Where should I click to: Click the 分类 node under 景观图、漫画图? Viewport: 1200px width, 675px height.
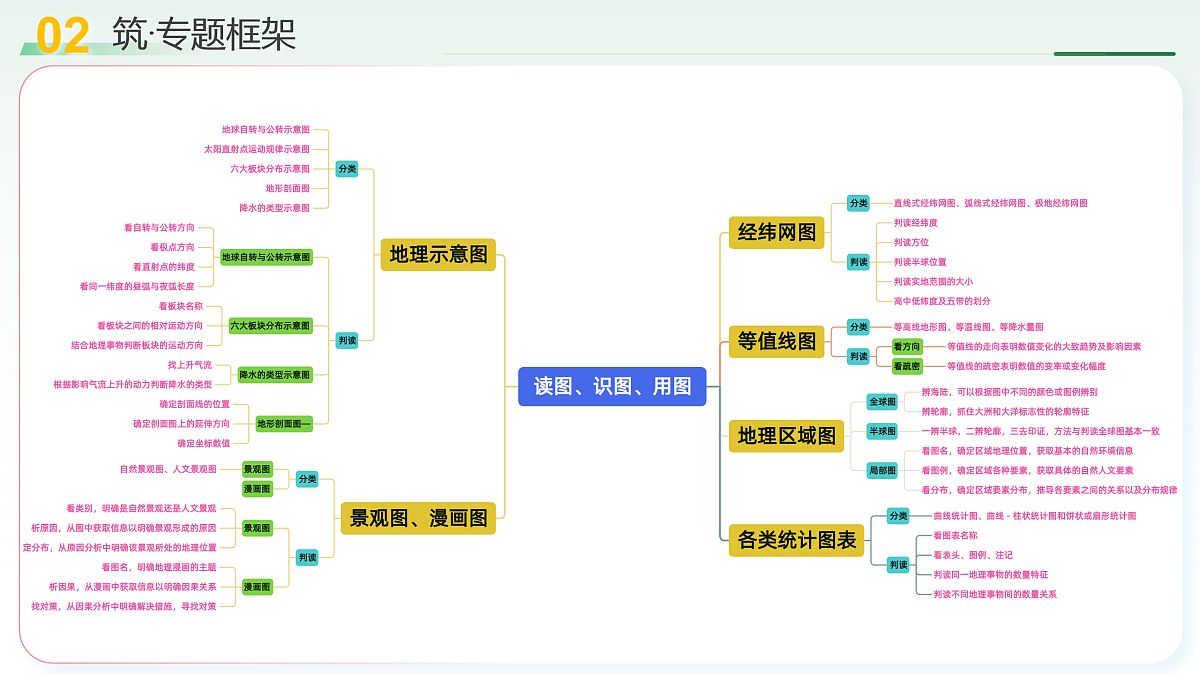coord(307,479)
